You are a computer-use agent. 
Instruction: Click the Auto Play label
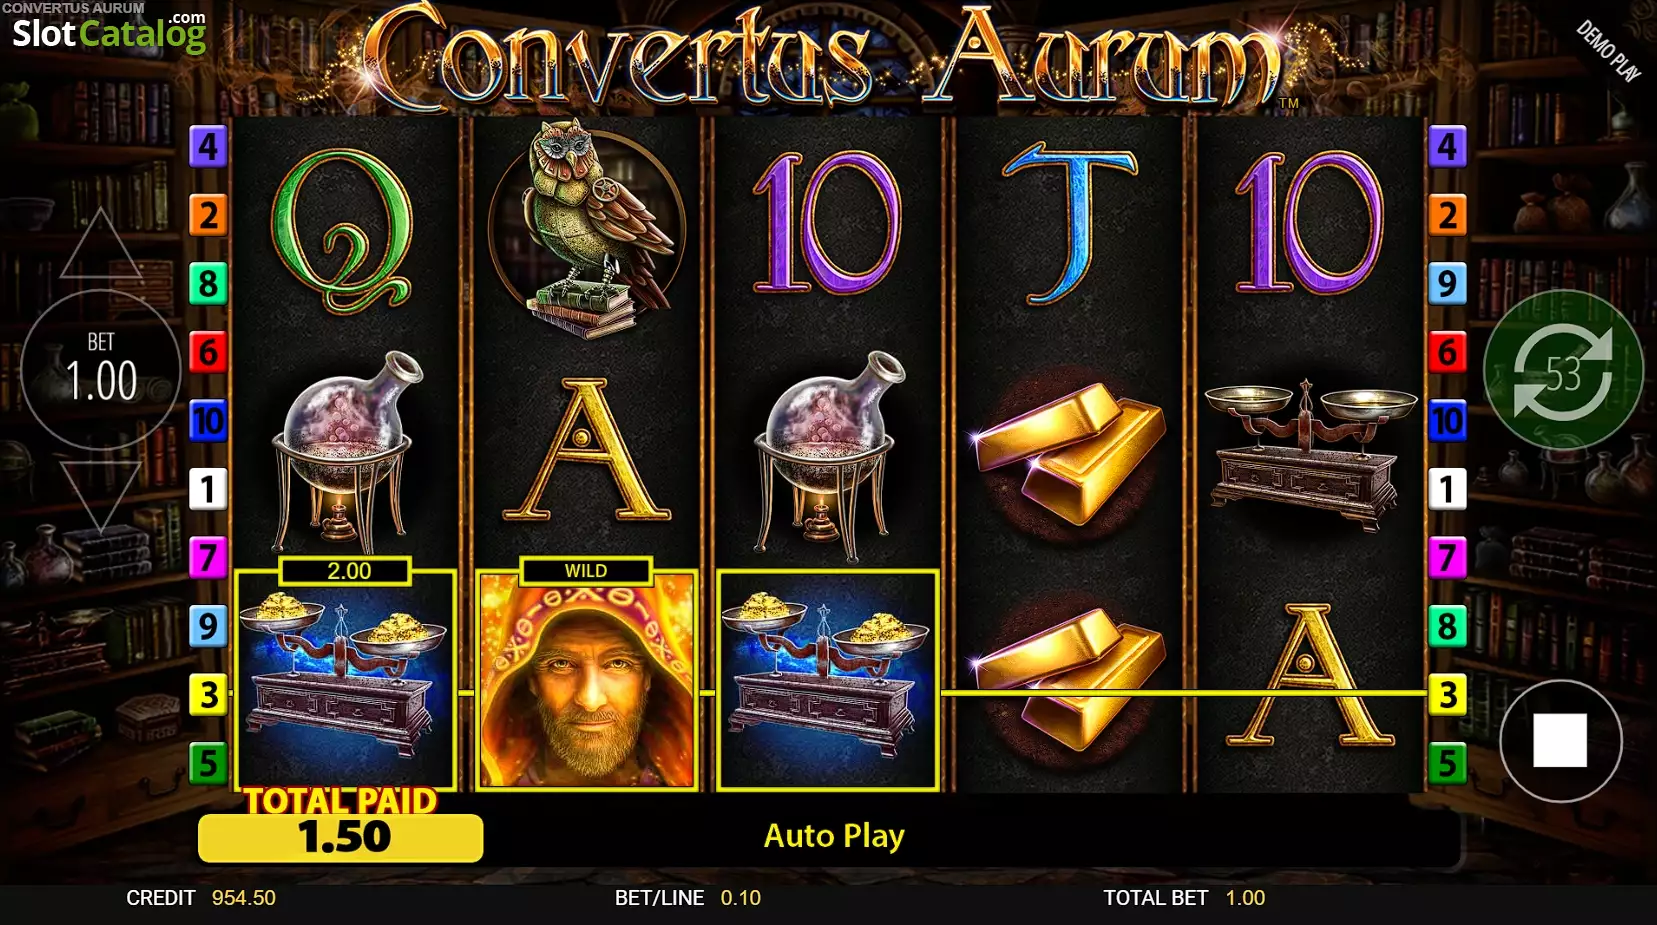pyautogui.click(x=834, y=836)
